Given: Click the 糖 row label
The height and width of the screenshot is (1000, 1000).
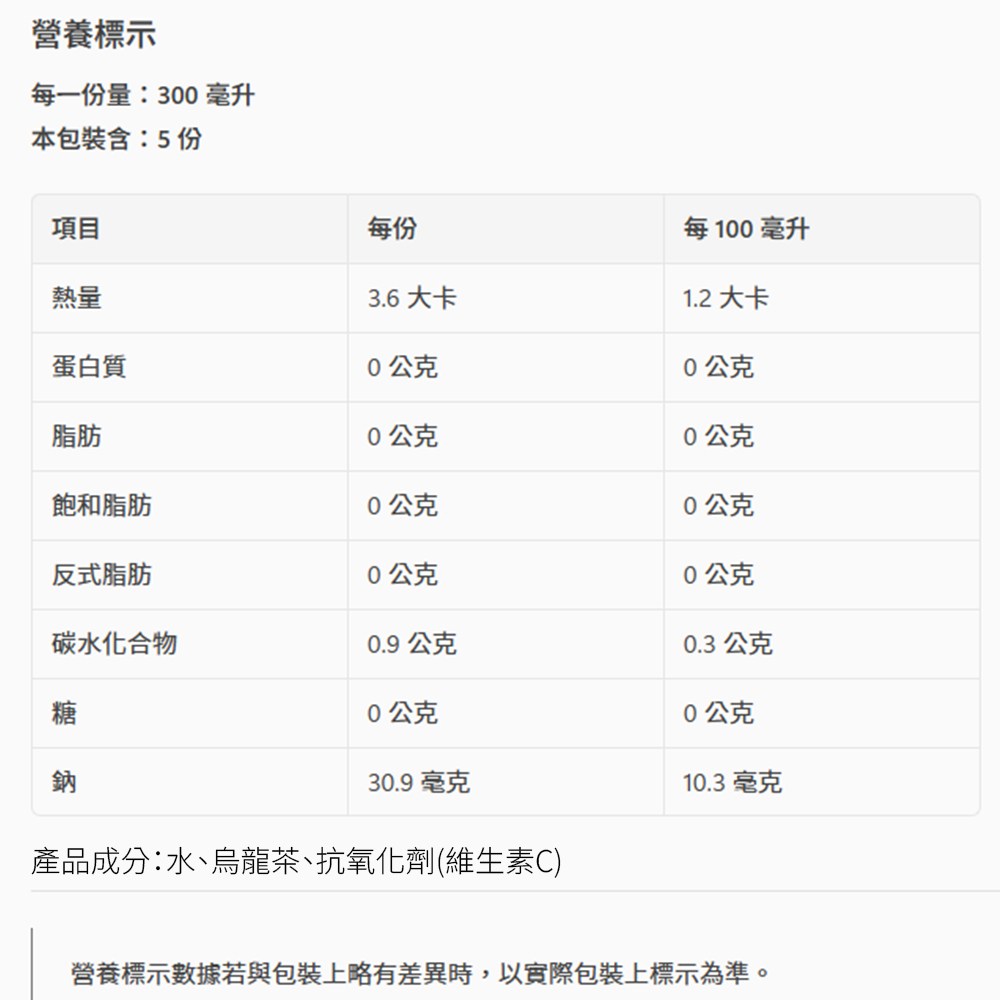Looking at the screenshot, I should pyautogui.click(x=64, y=713).
